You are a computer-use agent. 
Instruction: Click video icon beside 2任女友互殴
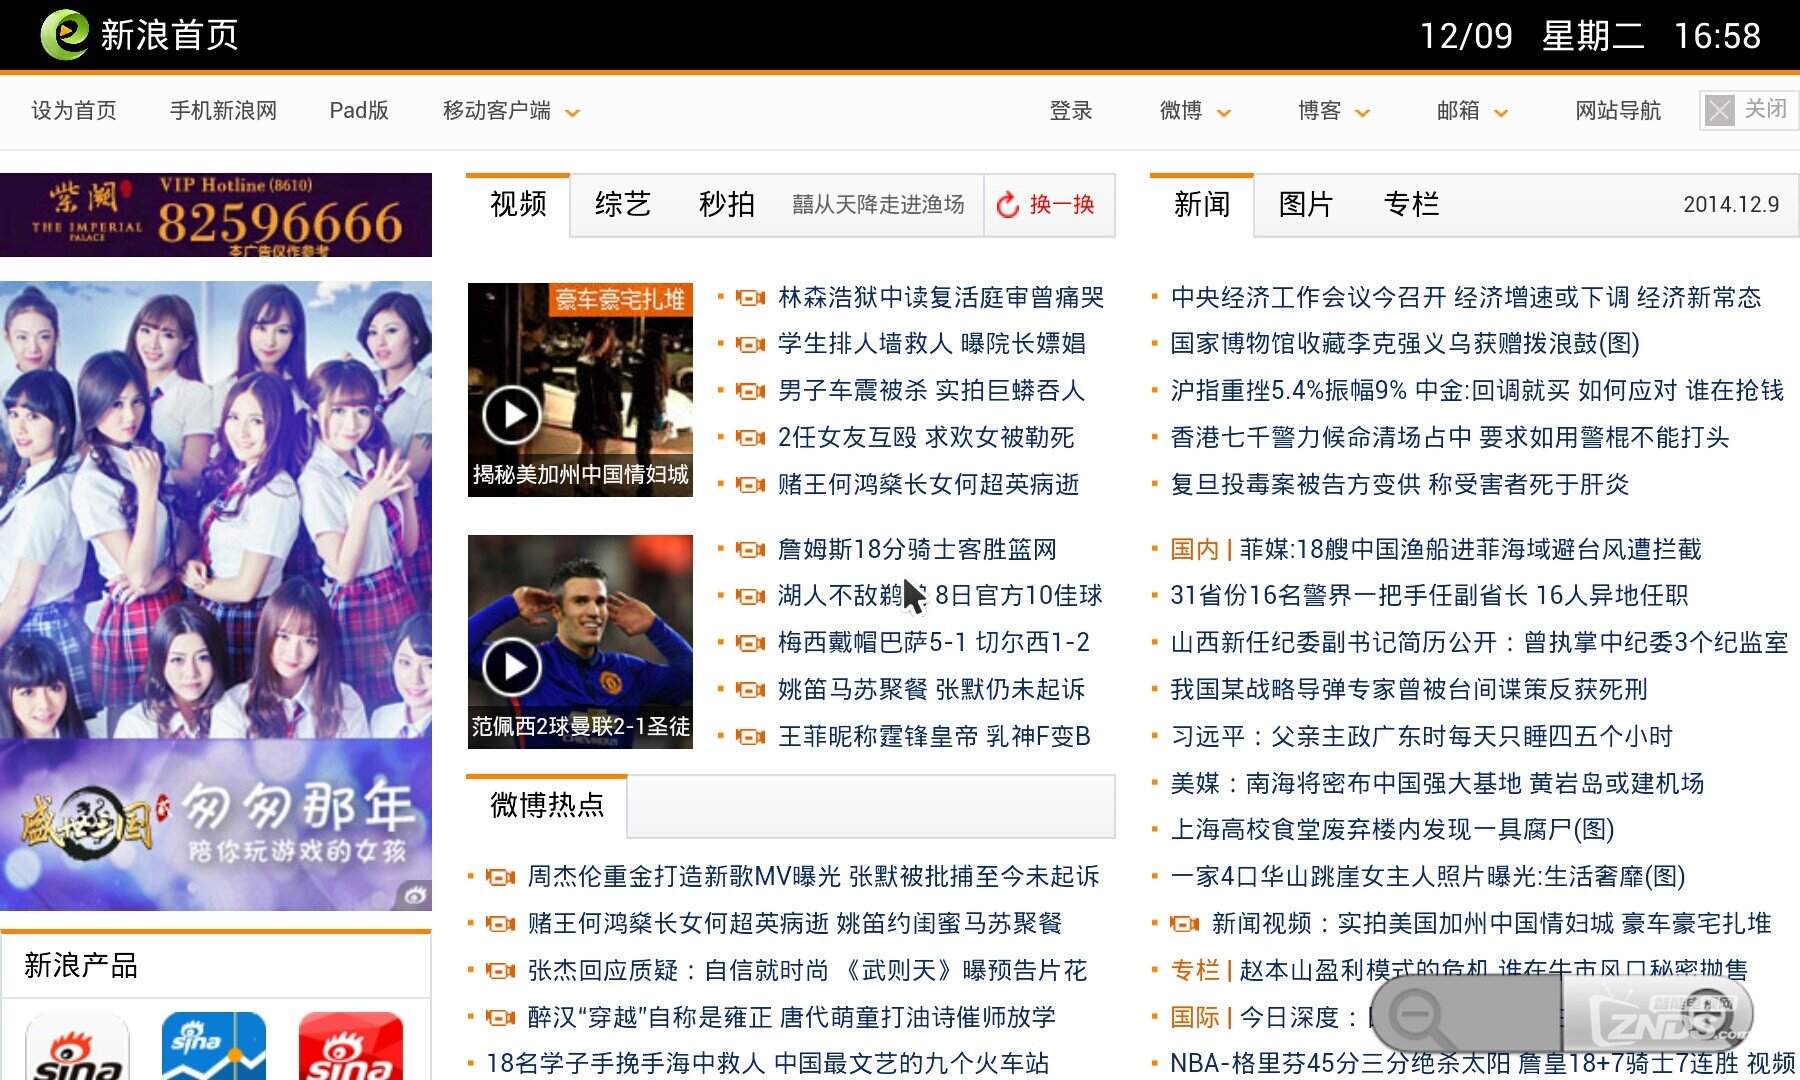point(750,438)
